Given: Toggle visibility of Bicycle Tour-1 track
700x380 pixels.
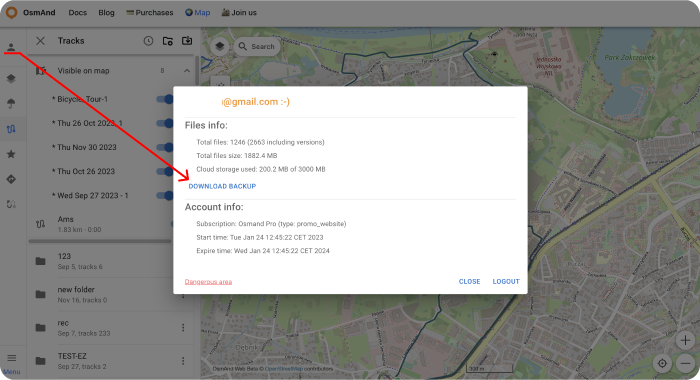Looking at the screenshot, I should [x=165, y=99].
